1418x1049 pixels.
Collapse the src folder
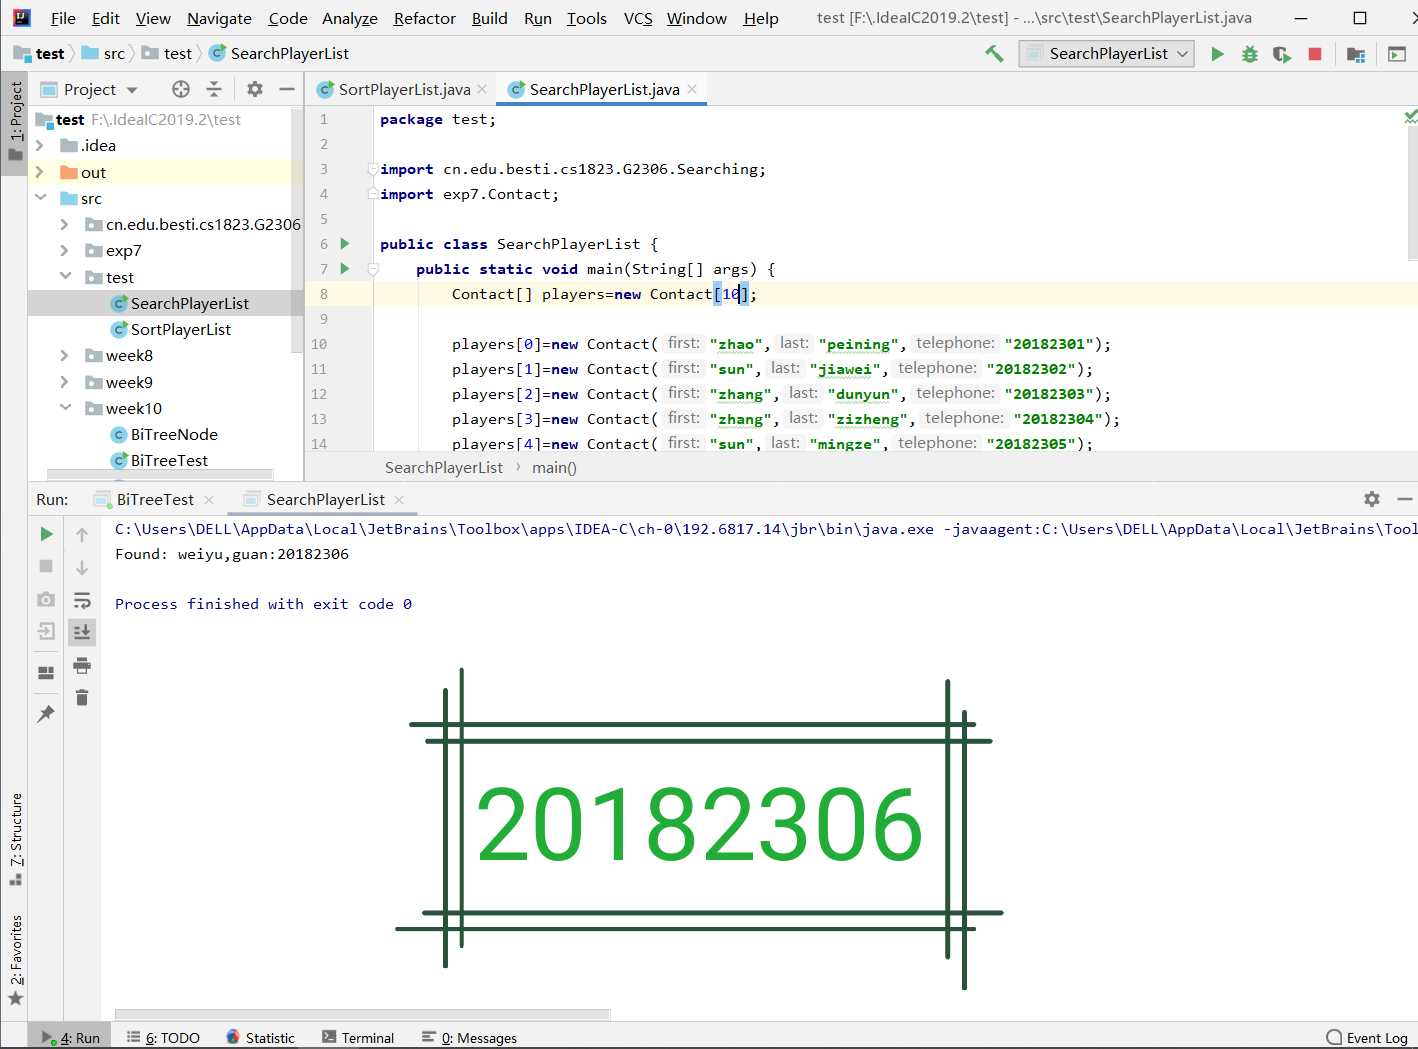tap(40, 198)
